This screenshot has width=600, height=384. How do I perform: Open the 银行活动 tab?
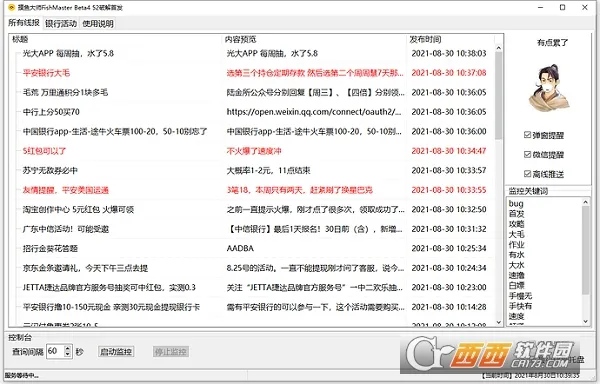coord(61,24)
